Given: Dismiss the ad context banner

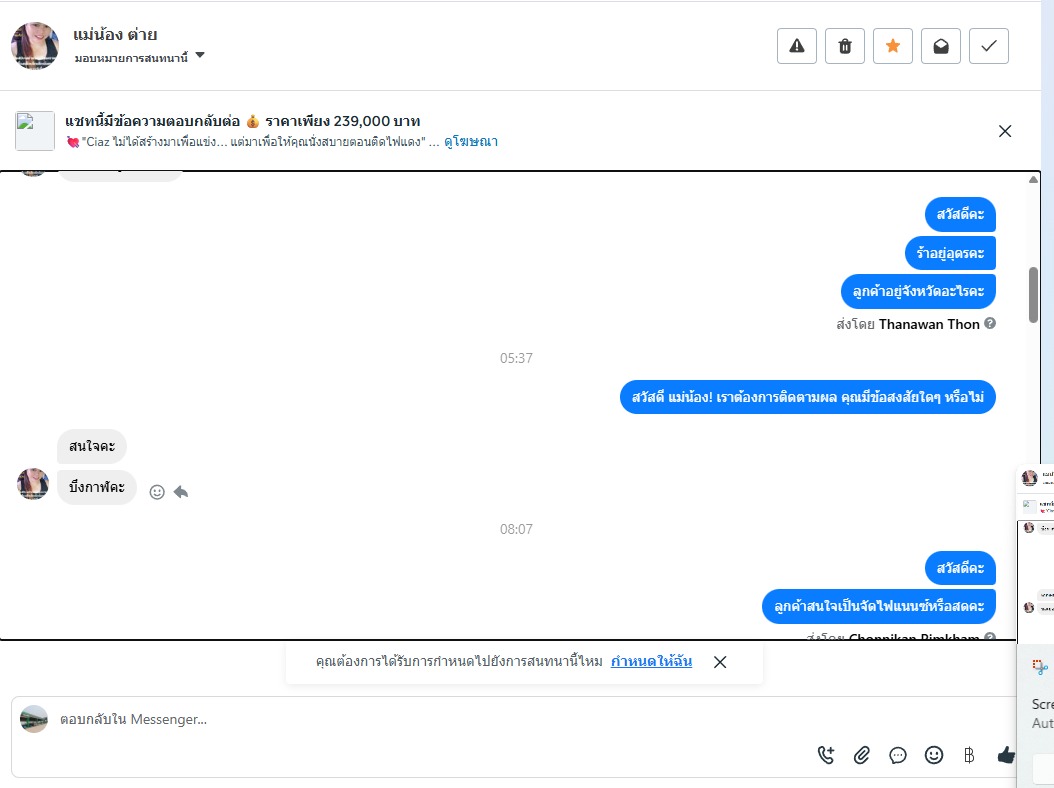Looking at the screenshot, I should coord(1005,131).
